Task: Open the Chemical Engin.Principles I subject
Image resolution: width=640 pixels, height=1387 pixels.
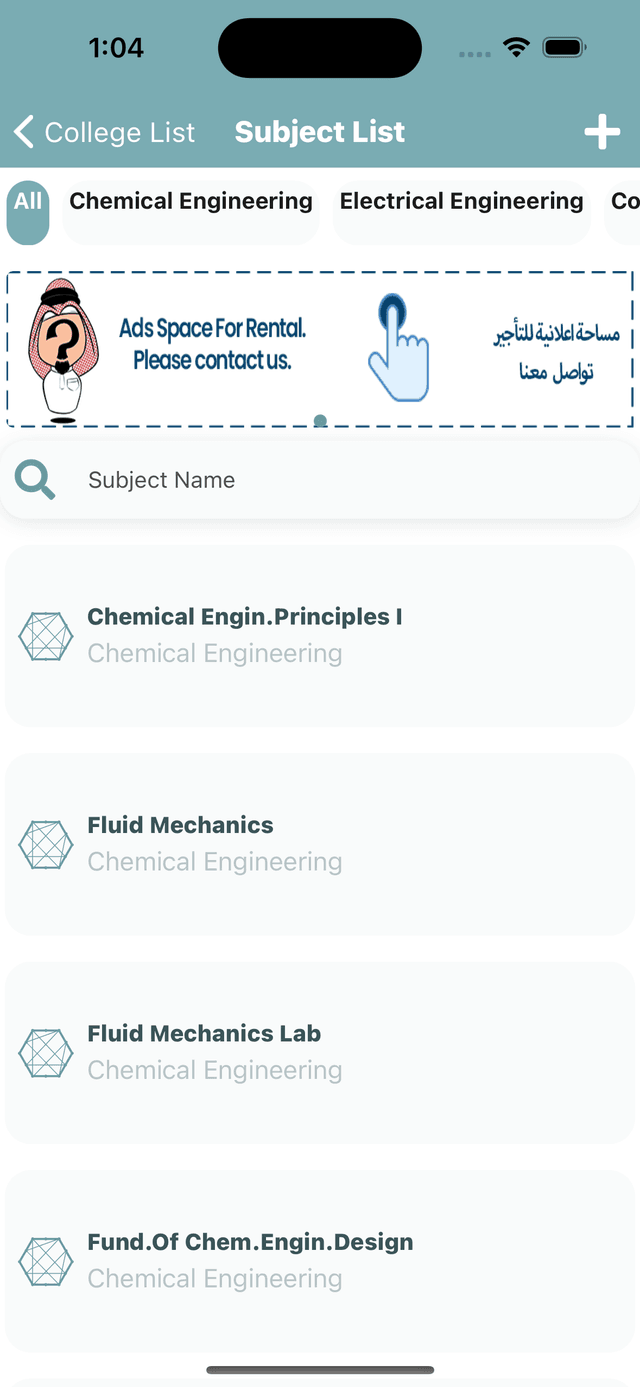Action: point(320,636)
